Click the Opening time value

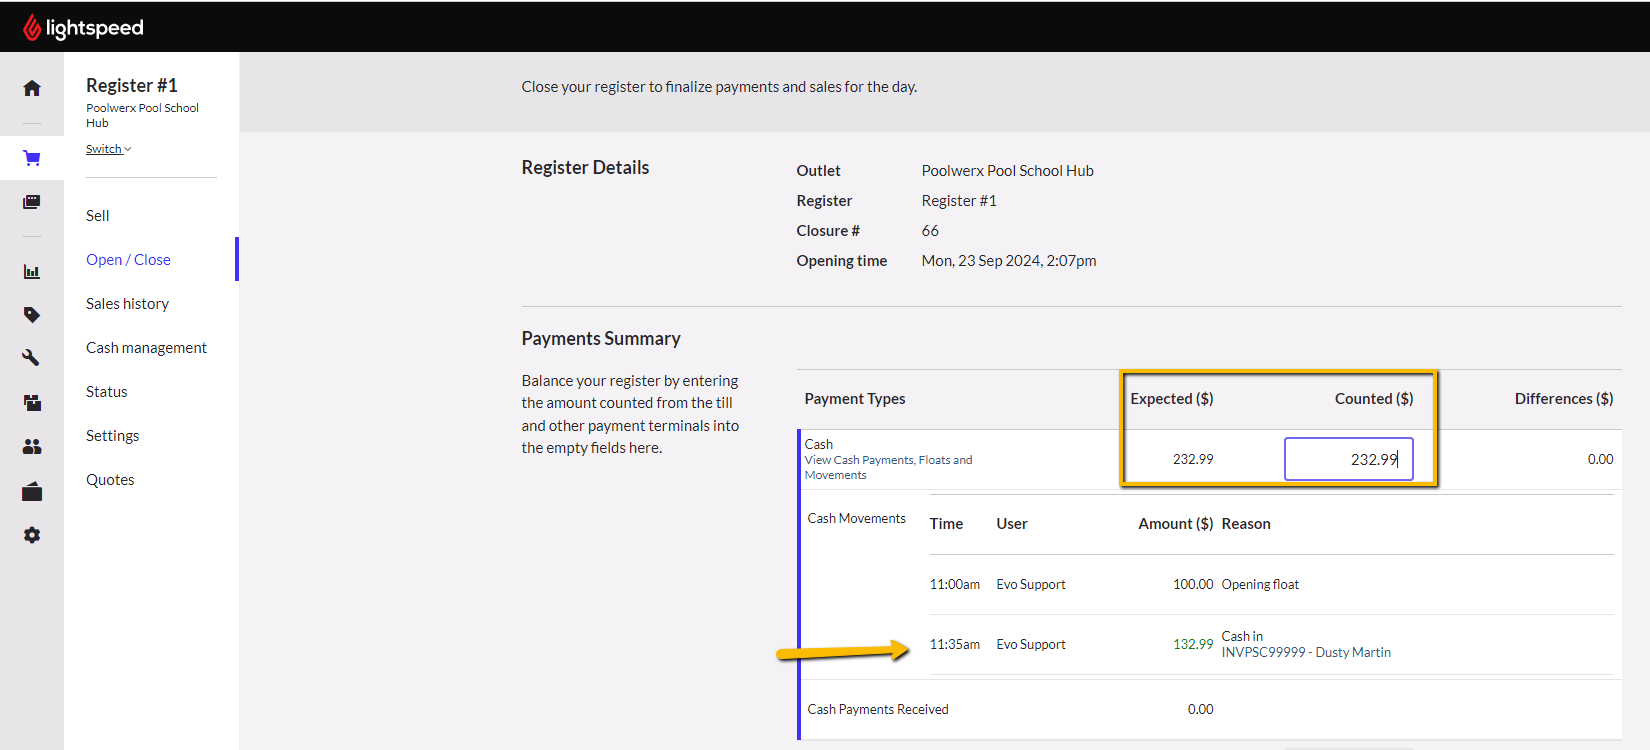(x=1009, y=261)
